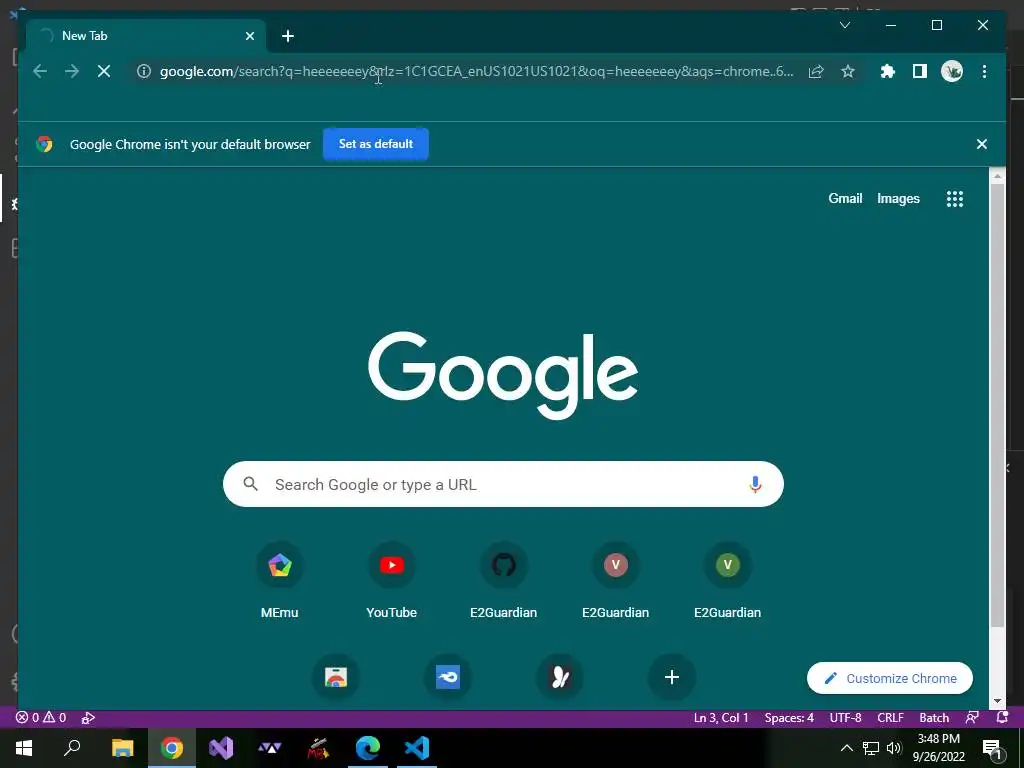Open the Extensions puzzle icon
This screenshot has height=768, width=1024.
click(x=888, y=71)
